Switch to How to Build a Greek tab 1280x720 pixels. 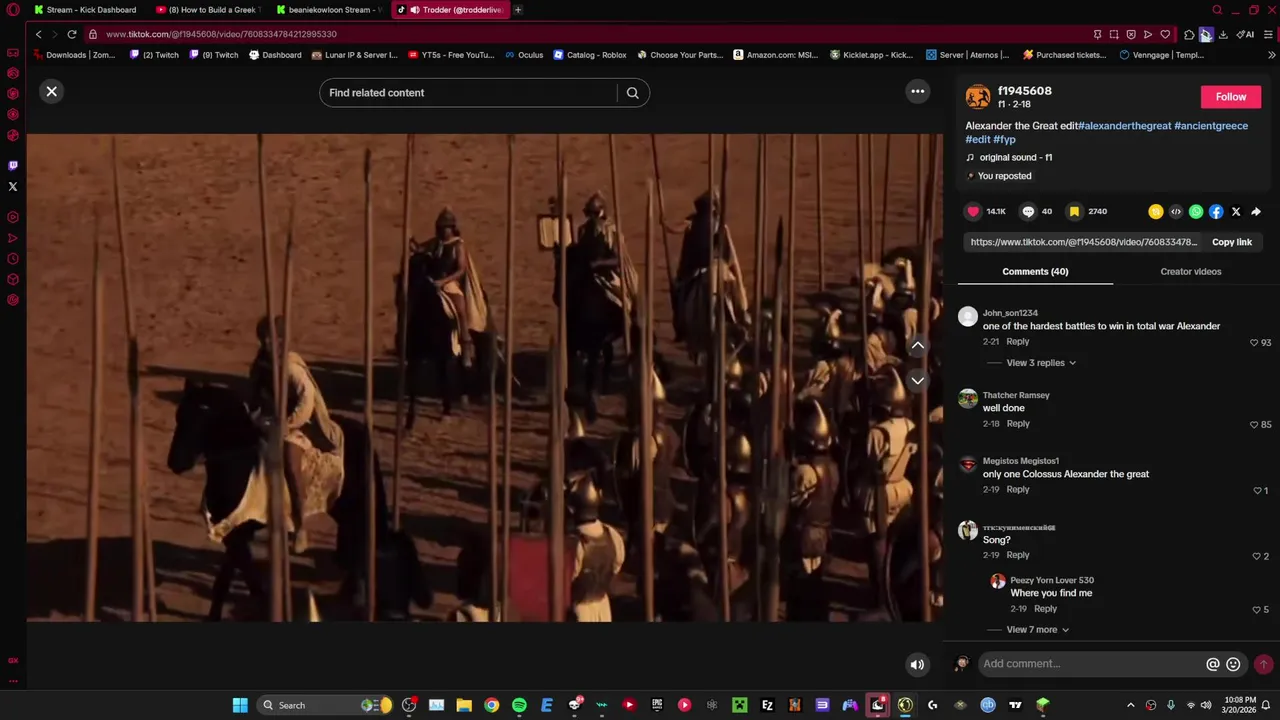(x=208, y=10)
